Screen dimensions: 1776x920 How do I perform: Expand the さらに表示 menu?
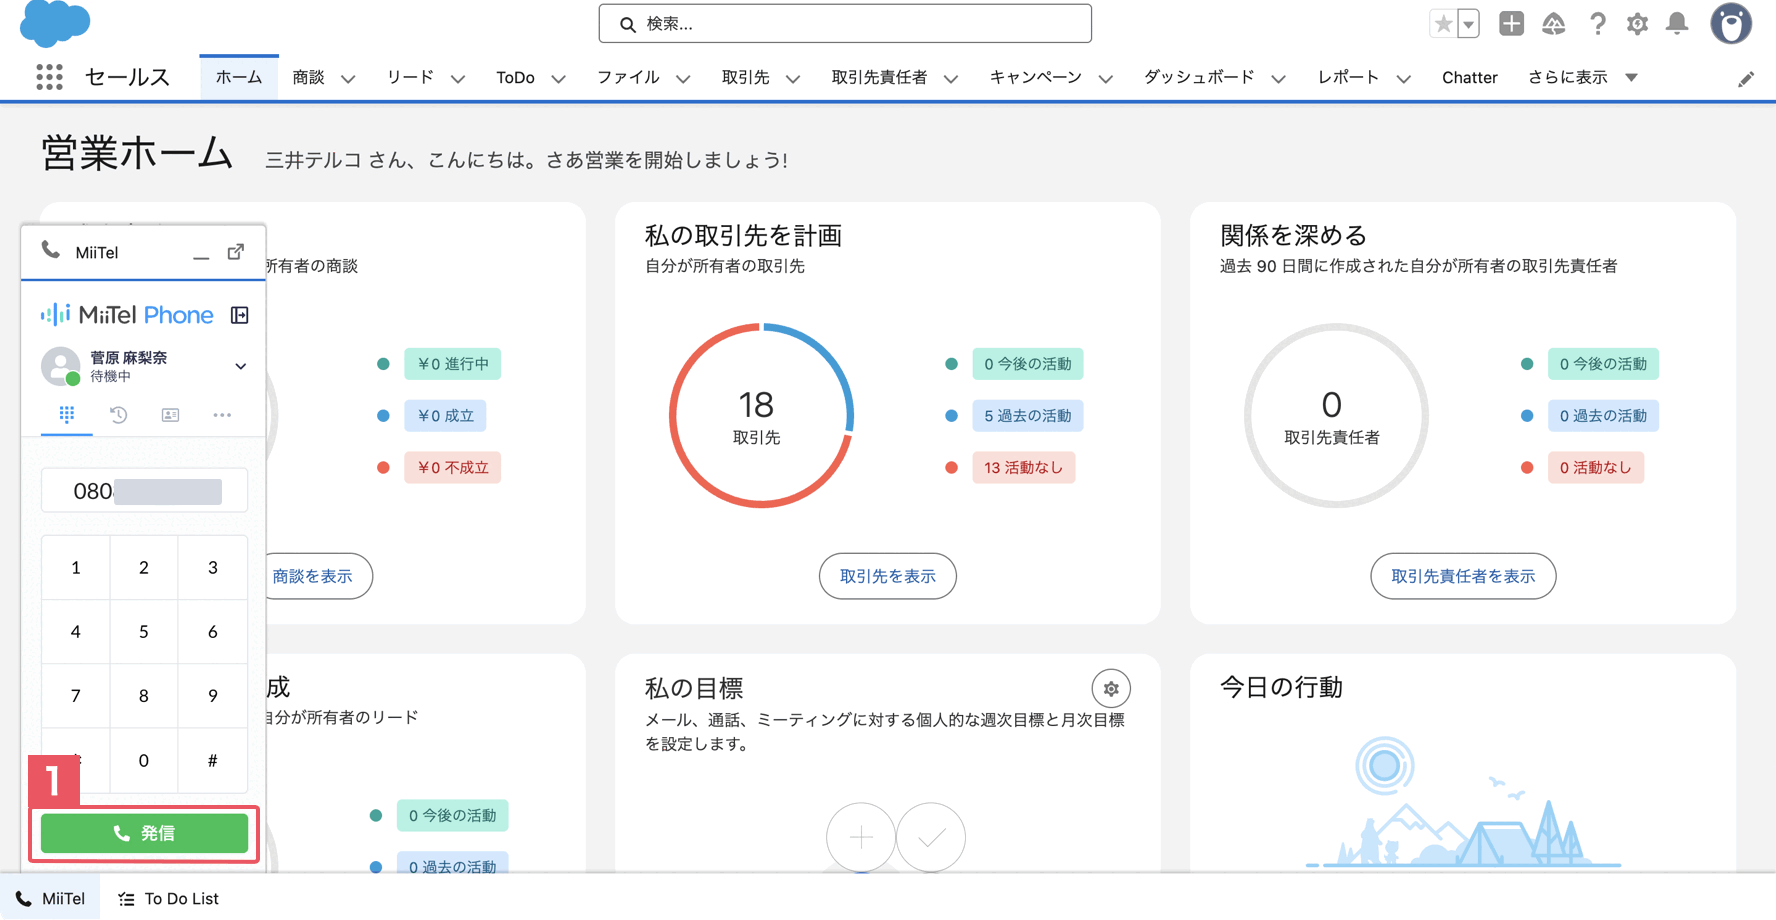click(x=1582, y=77)
